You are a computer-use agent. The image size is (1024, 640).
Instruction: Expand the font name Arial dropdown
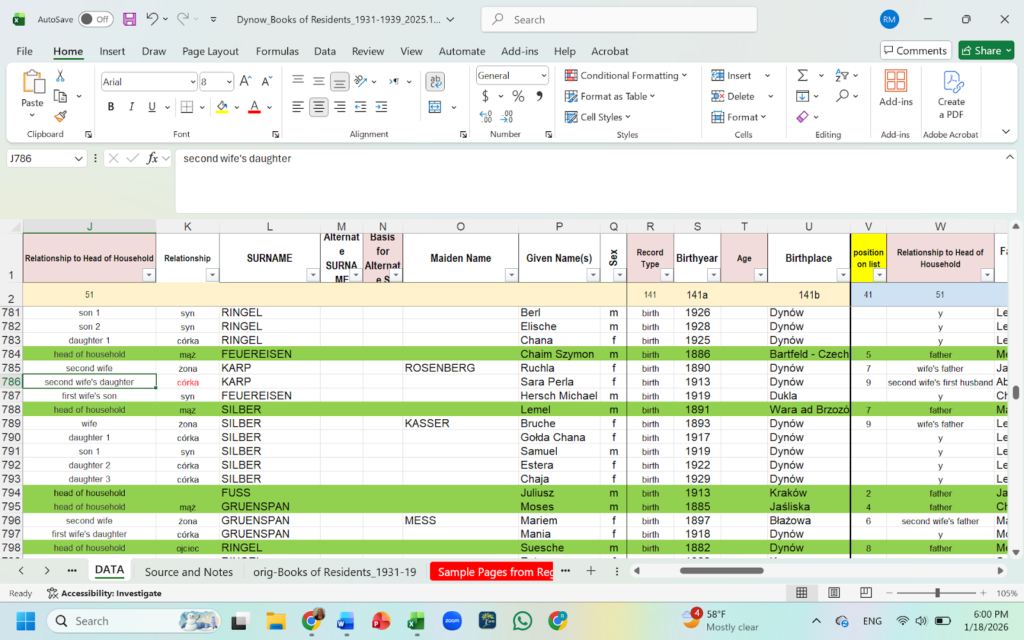click(192, 82)
